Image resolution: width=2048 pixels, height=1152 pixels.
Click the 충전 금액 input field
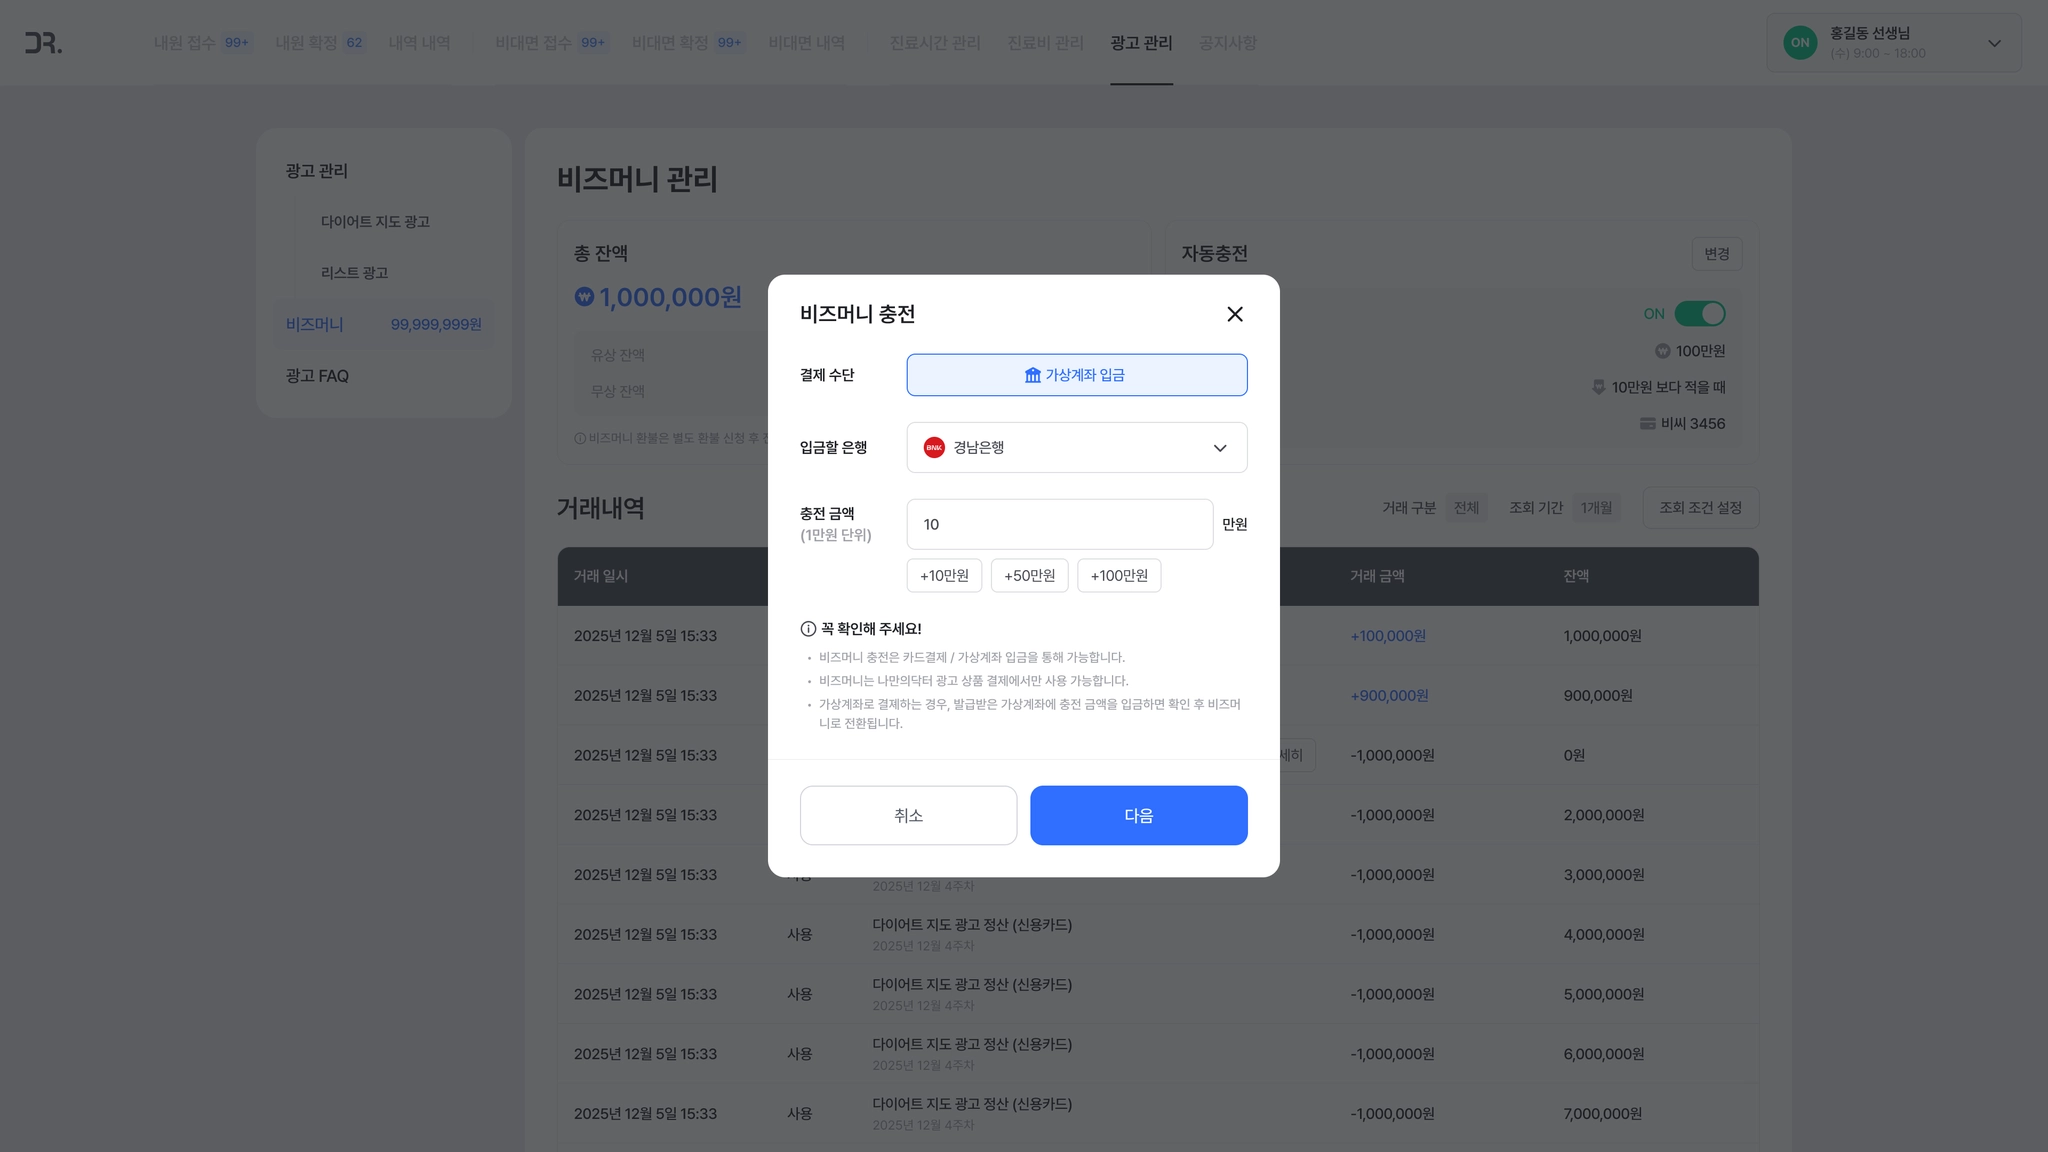tap(1059, 524)
